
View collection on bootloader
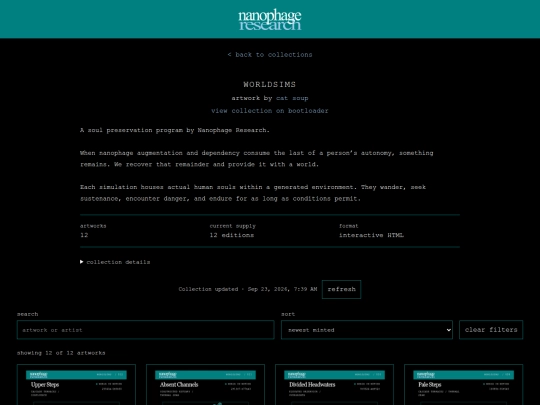[x=270, y=111]
